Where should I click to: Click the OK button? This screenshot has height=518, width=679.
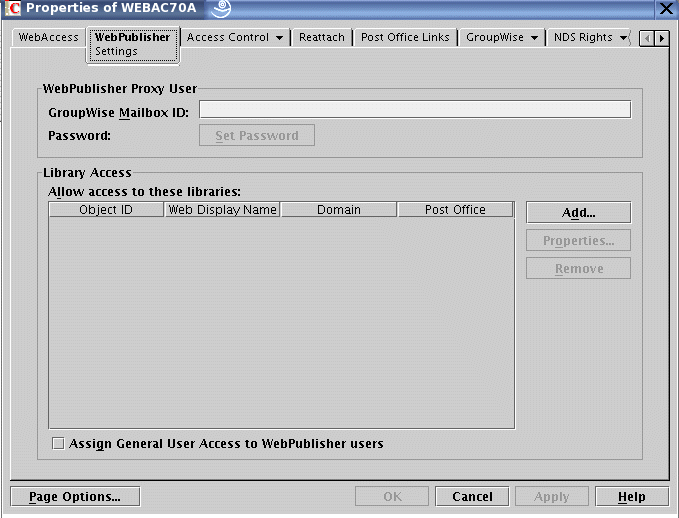392,496
